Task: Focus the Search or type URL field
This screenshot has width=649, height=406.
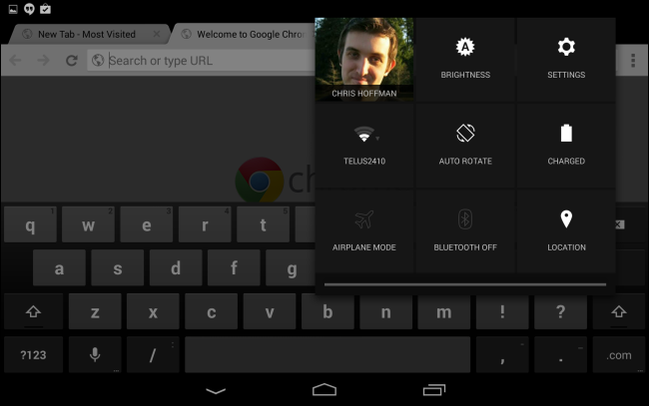Action: [x=201, y=60]
